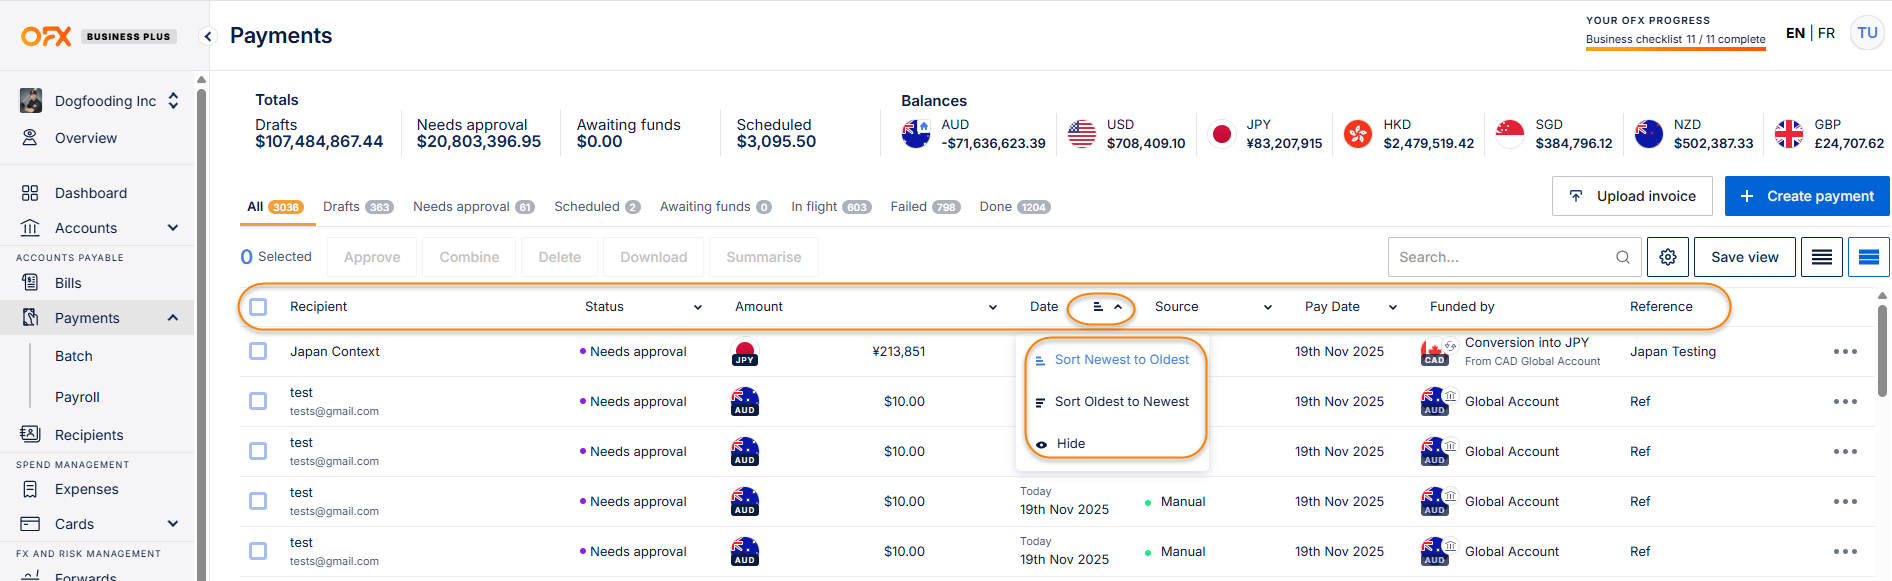
Task: Expand the Status column dropdown
Action: coord(697,307)
